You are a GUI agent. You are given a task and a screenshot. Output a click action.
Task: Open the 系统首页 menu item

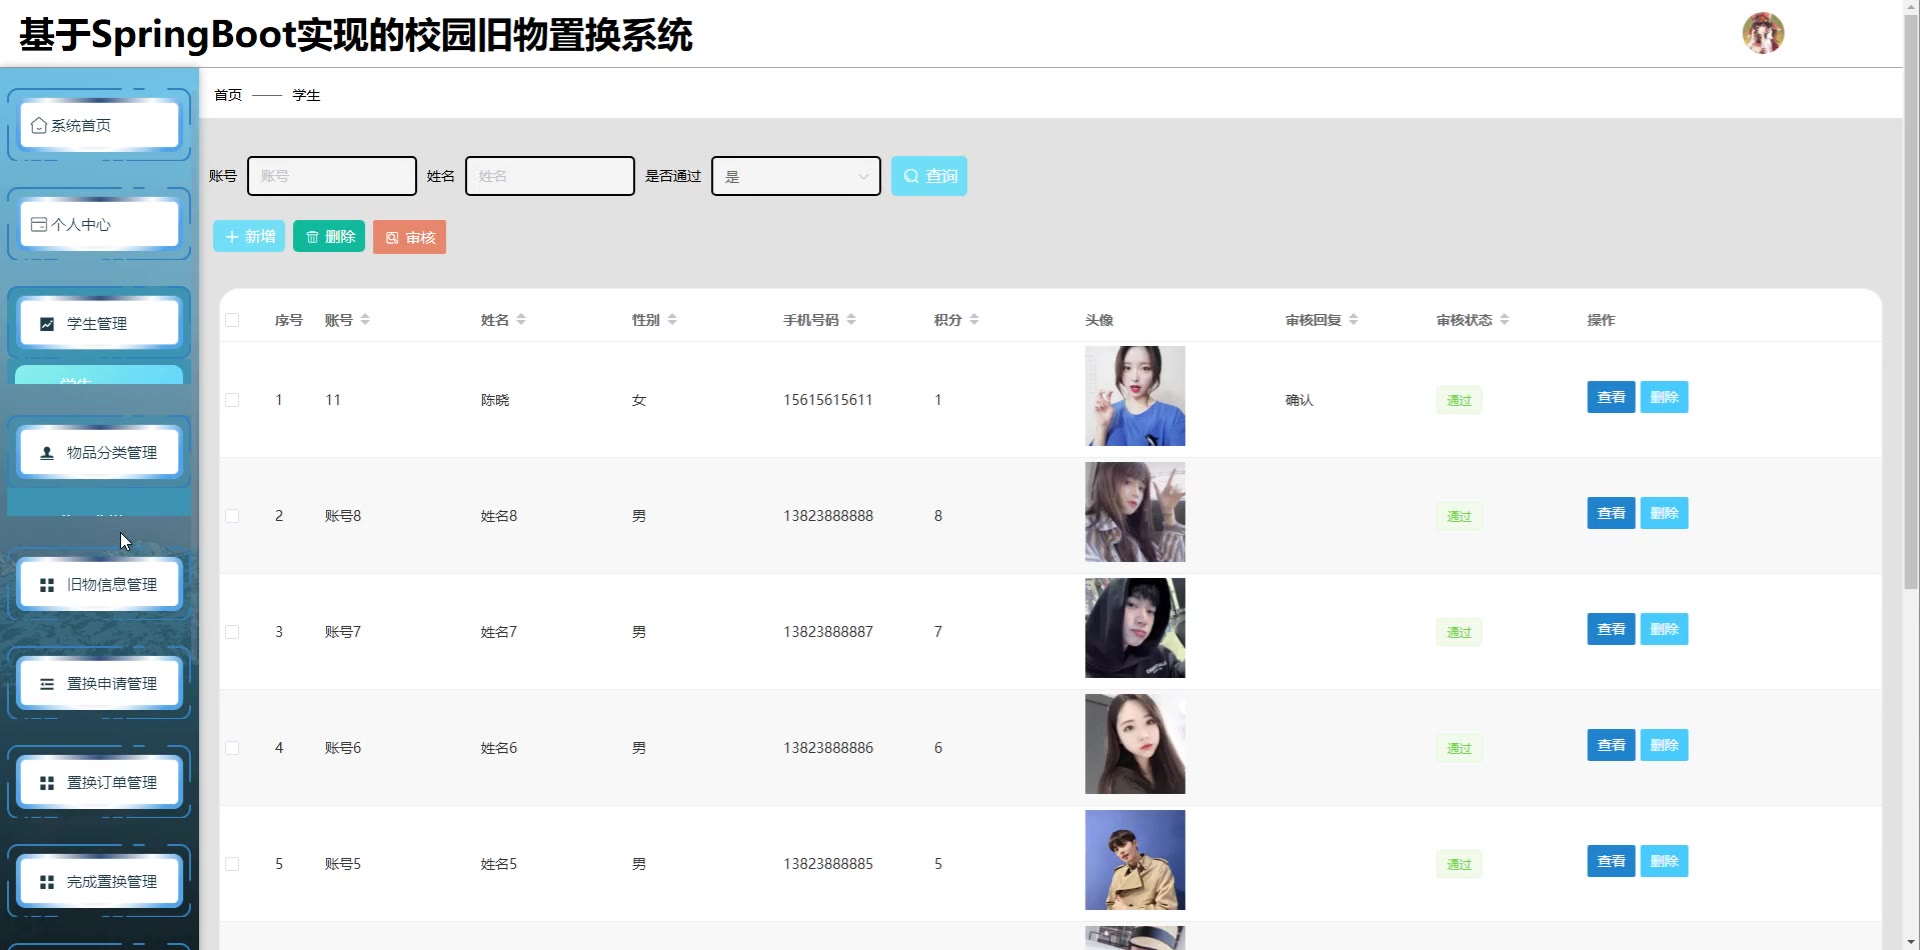pyautogui.click(x=99, y=126)
